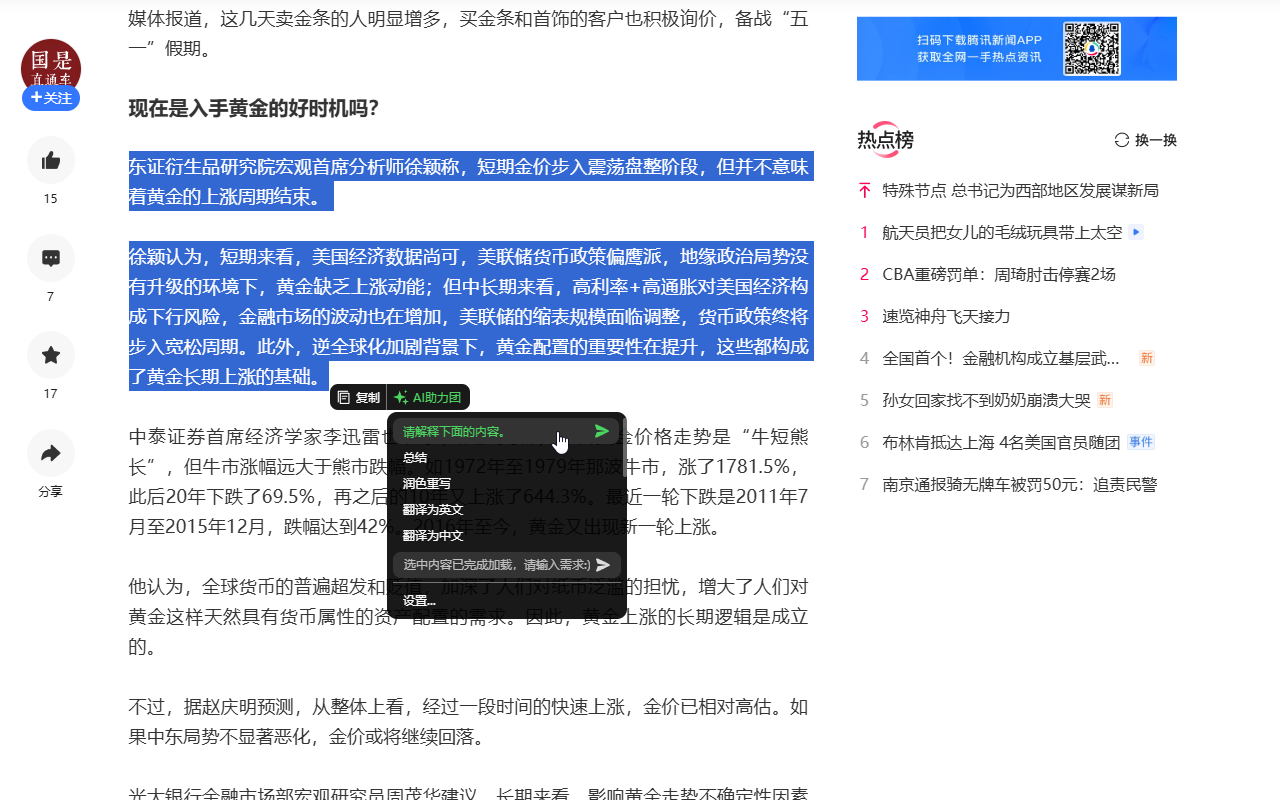Open the comments via the comment bubble icon
Viewport: 1280px width, 800px height.
(50, 258)
